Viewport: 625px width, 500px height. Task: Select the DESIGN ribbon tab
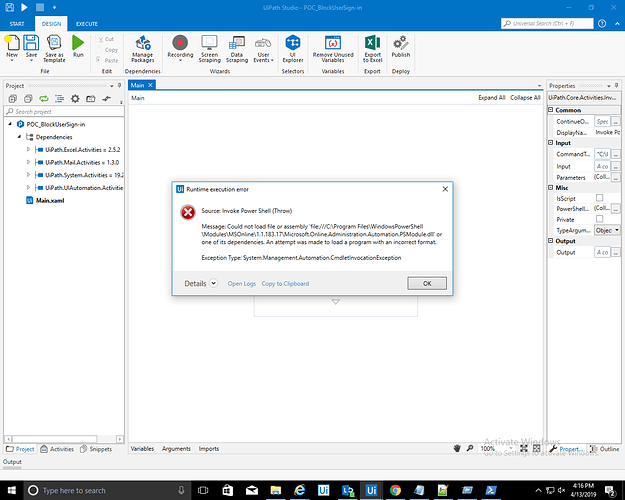(x=51, y=24)
